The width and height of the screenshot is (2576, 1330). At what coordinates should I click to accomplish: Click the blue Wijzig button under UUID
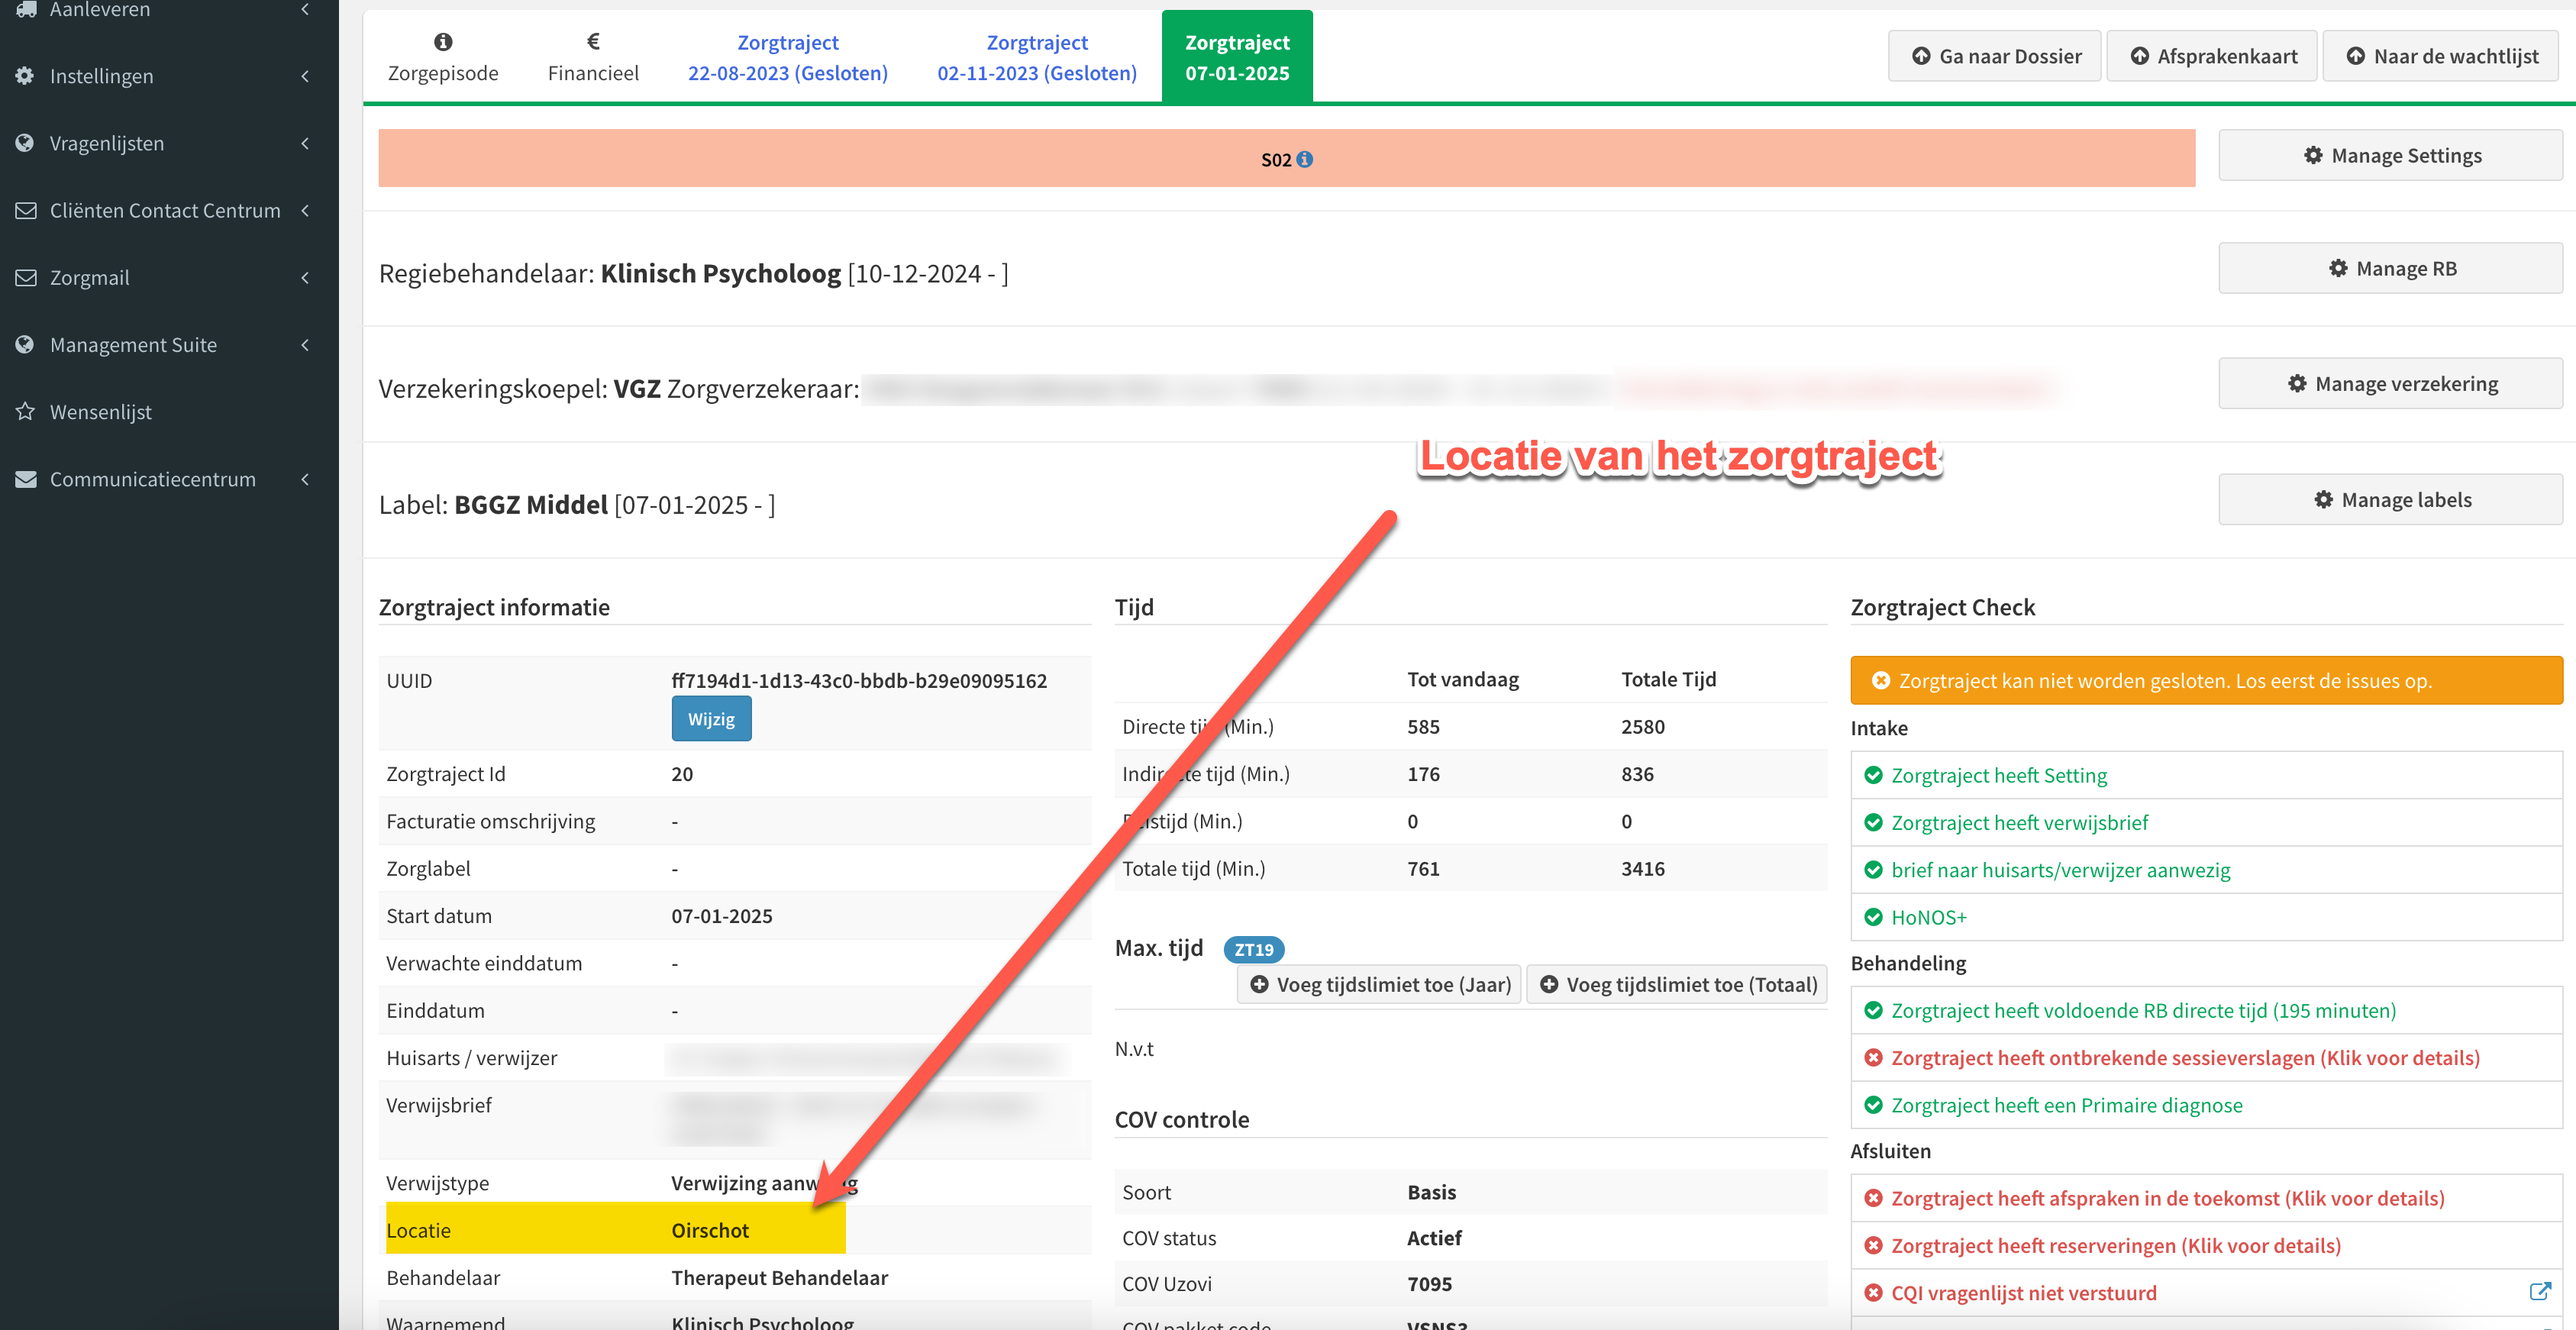click(711, 719)
